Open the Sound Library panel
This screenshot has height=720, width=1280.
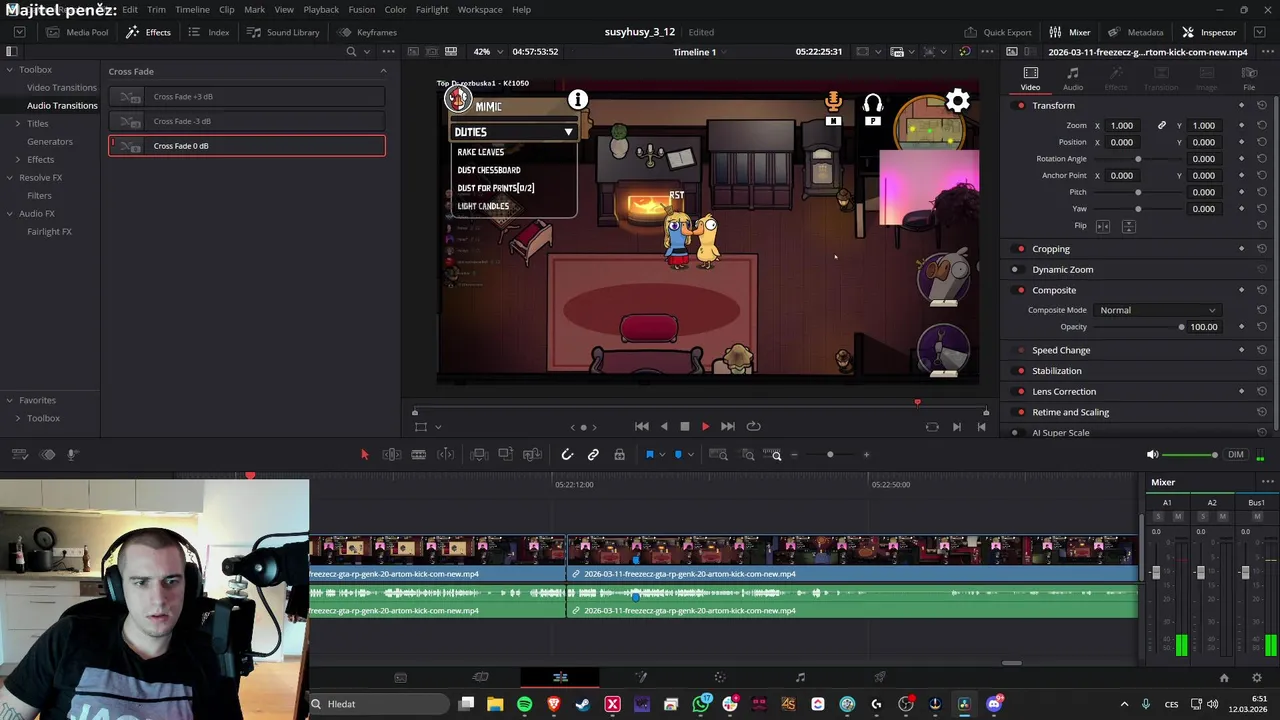click(x=283, y=32)
